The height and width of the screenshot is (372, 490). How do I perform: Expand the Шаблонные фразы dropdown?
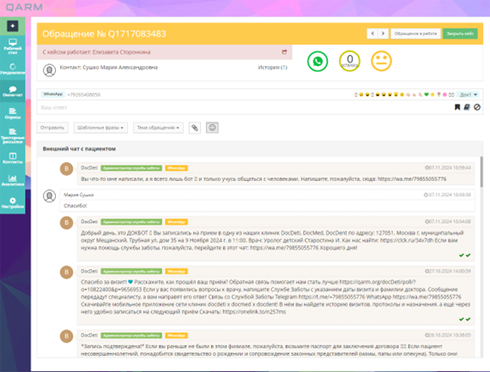(100, 128)
